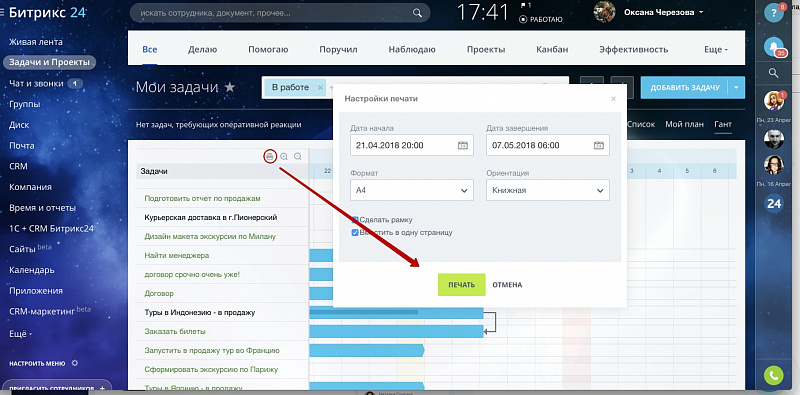Open Календарь in sidebar

click(32, 270)
